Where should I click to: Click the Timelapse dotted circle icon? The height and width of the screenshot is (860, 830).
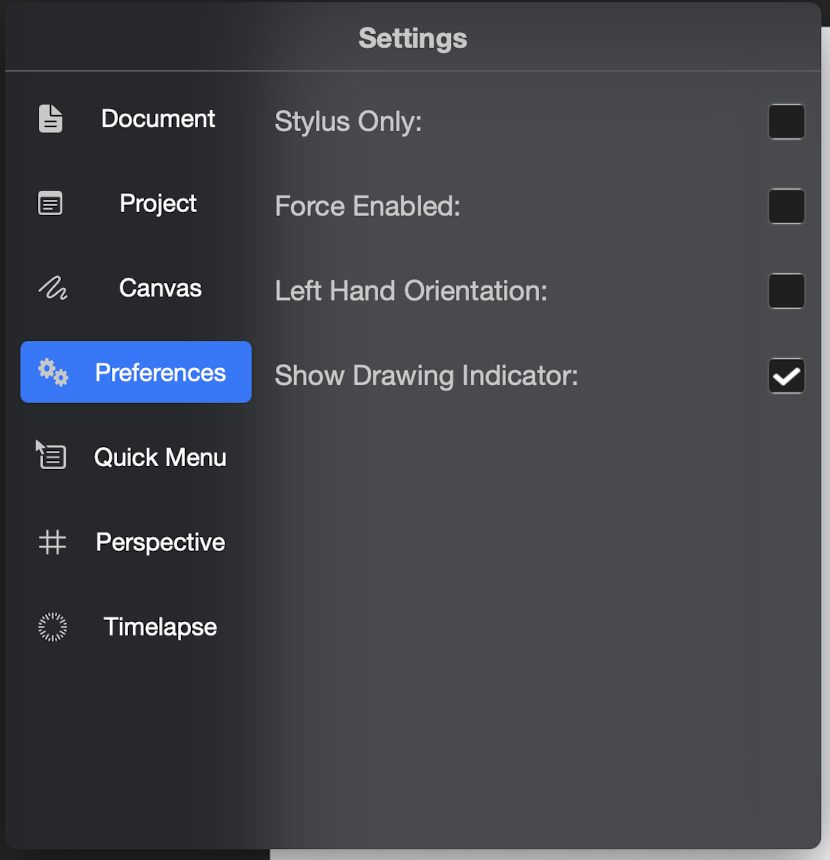[52, 627]
